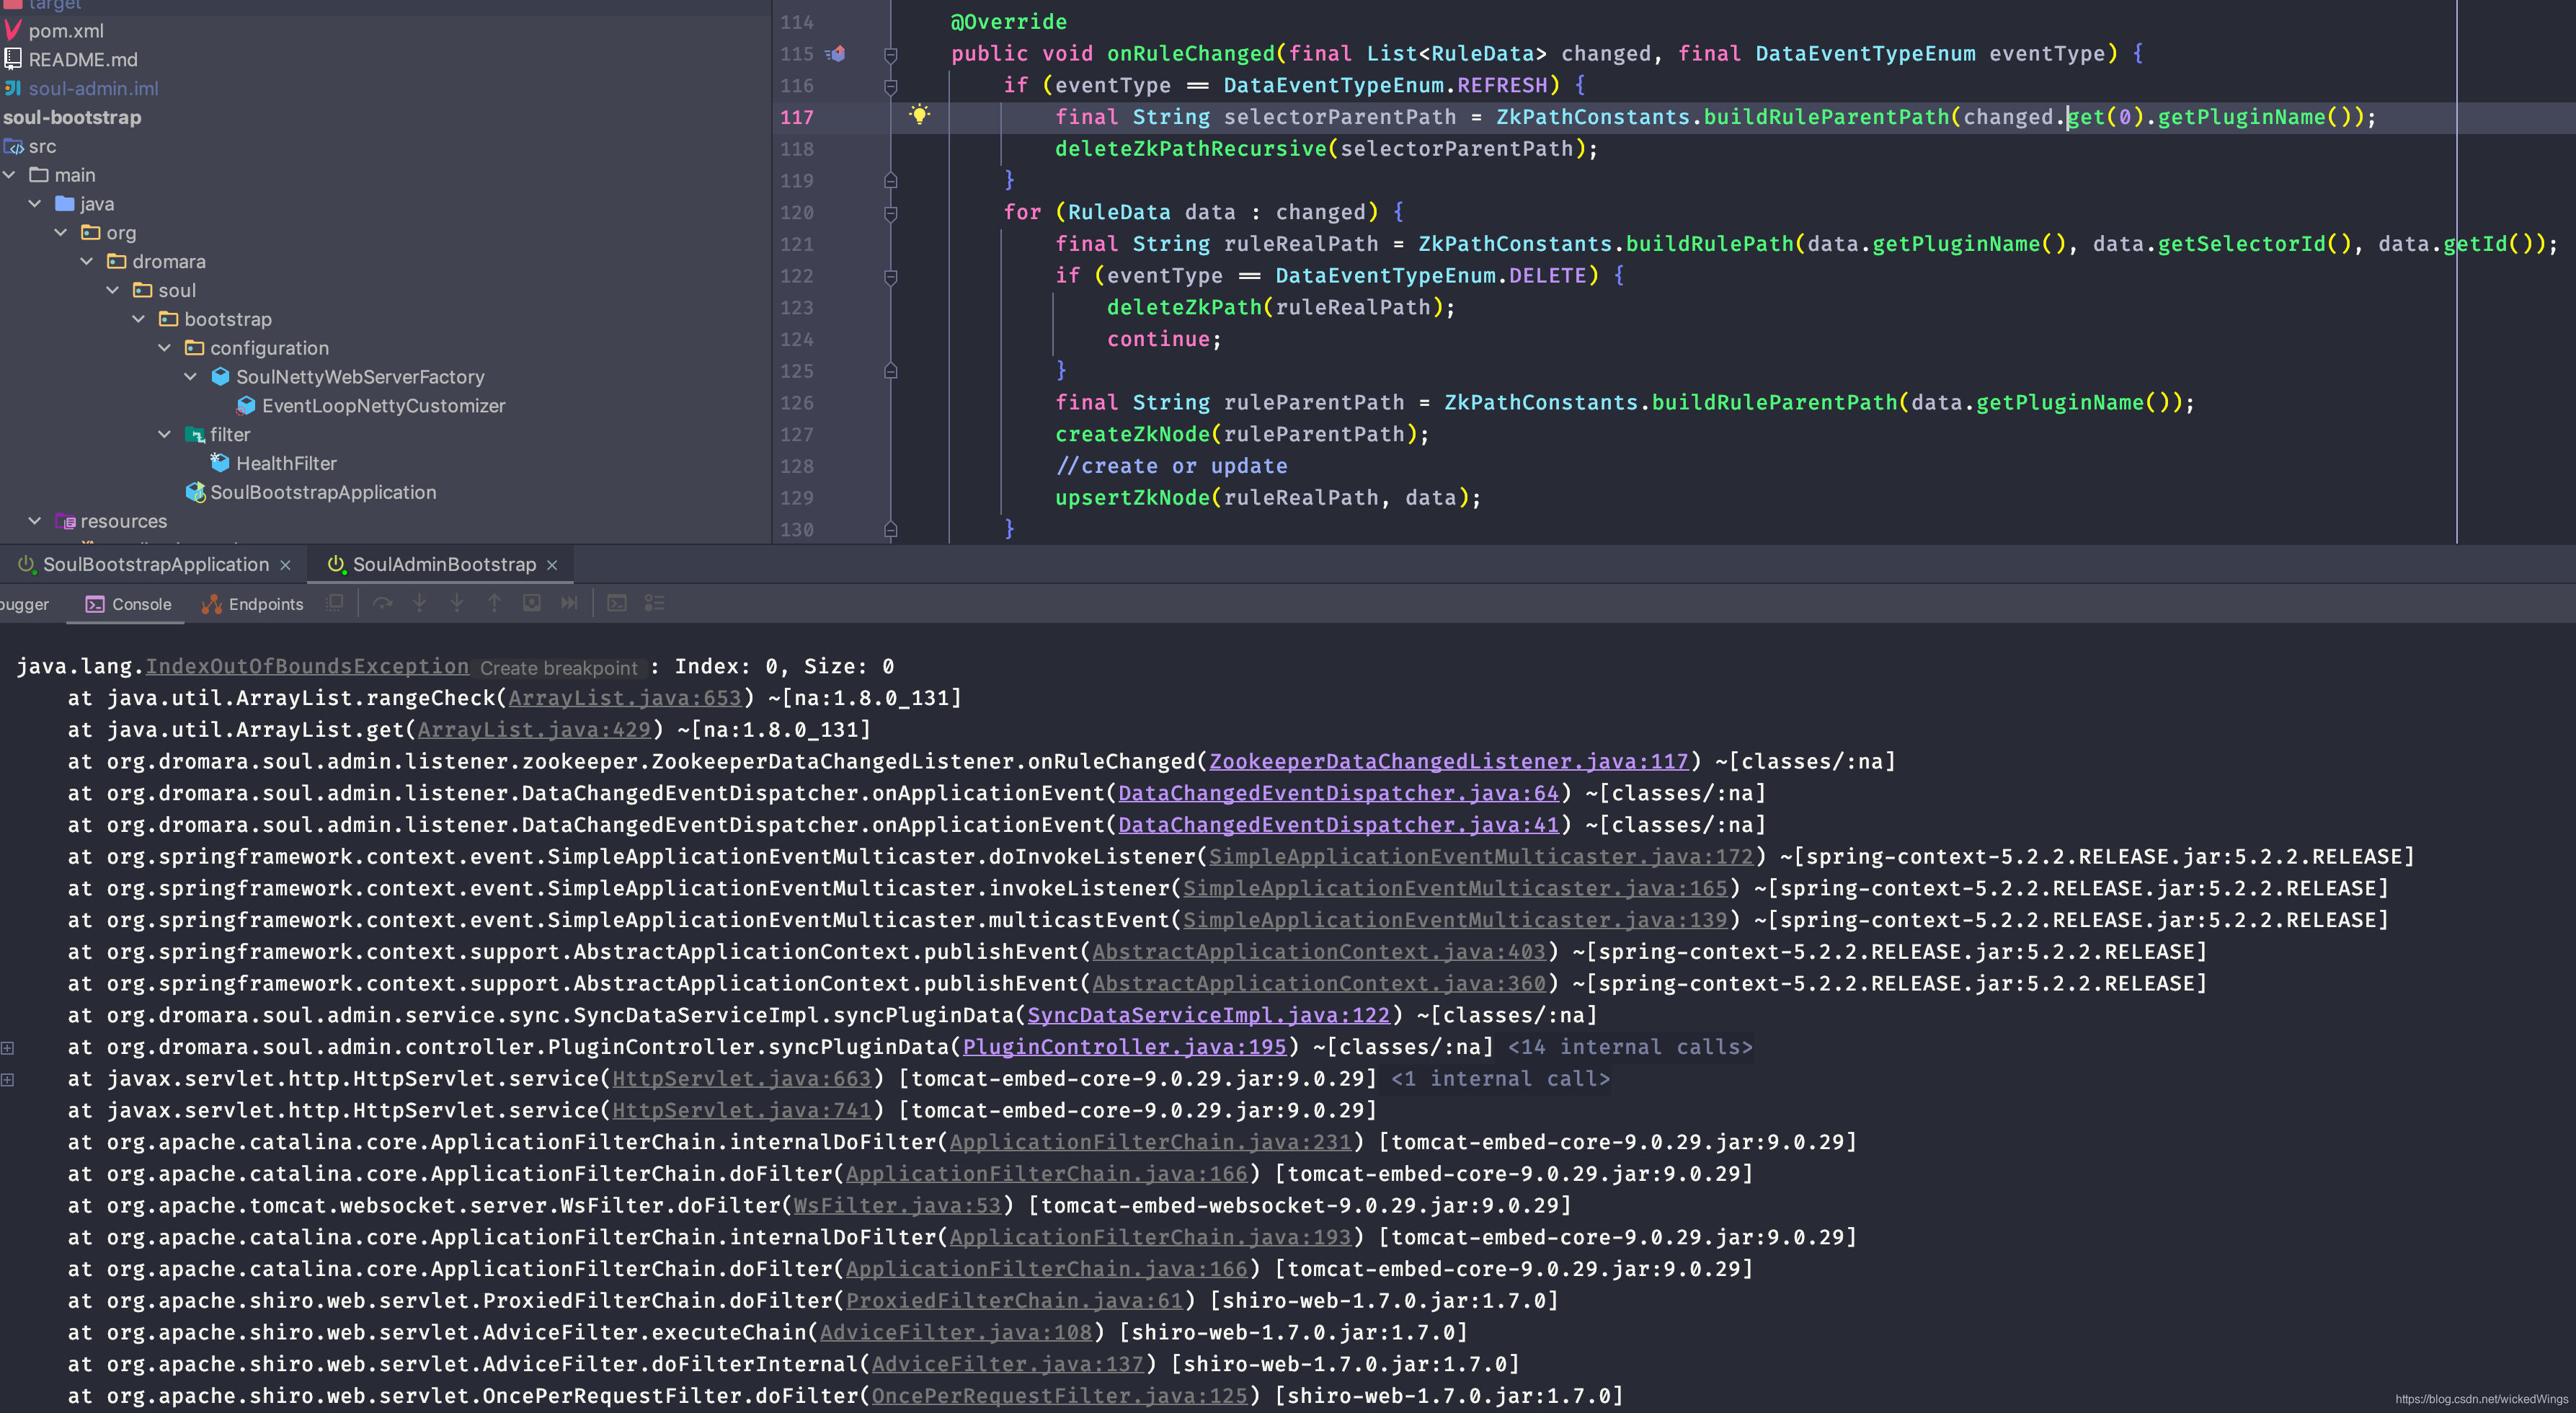
Task: Click the yellow intention lightbulb icon
Action: click(x=919, y=115)
